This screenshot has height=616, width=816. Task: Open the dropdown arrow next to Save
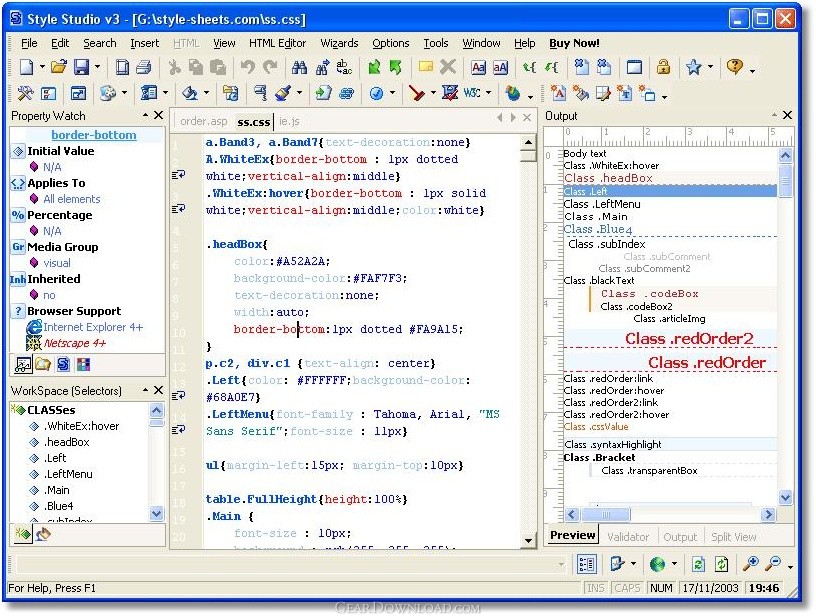97,67
